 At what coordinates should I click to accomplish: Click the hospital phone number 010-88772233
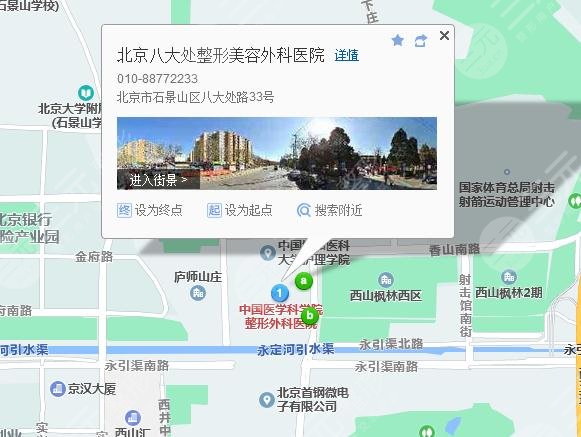[x=157, y=79]
